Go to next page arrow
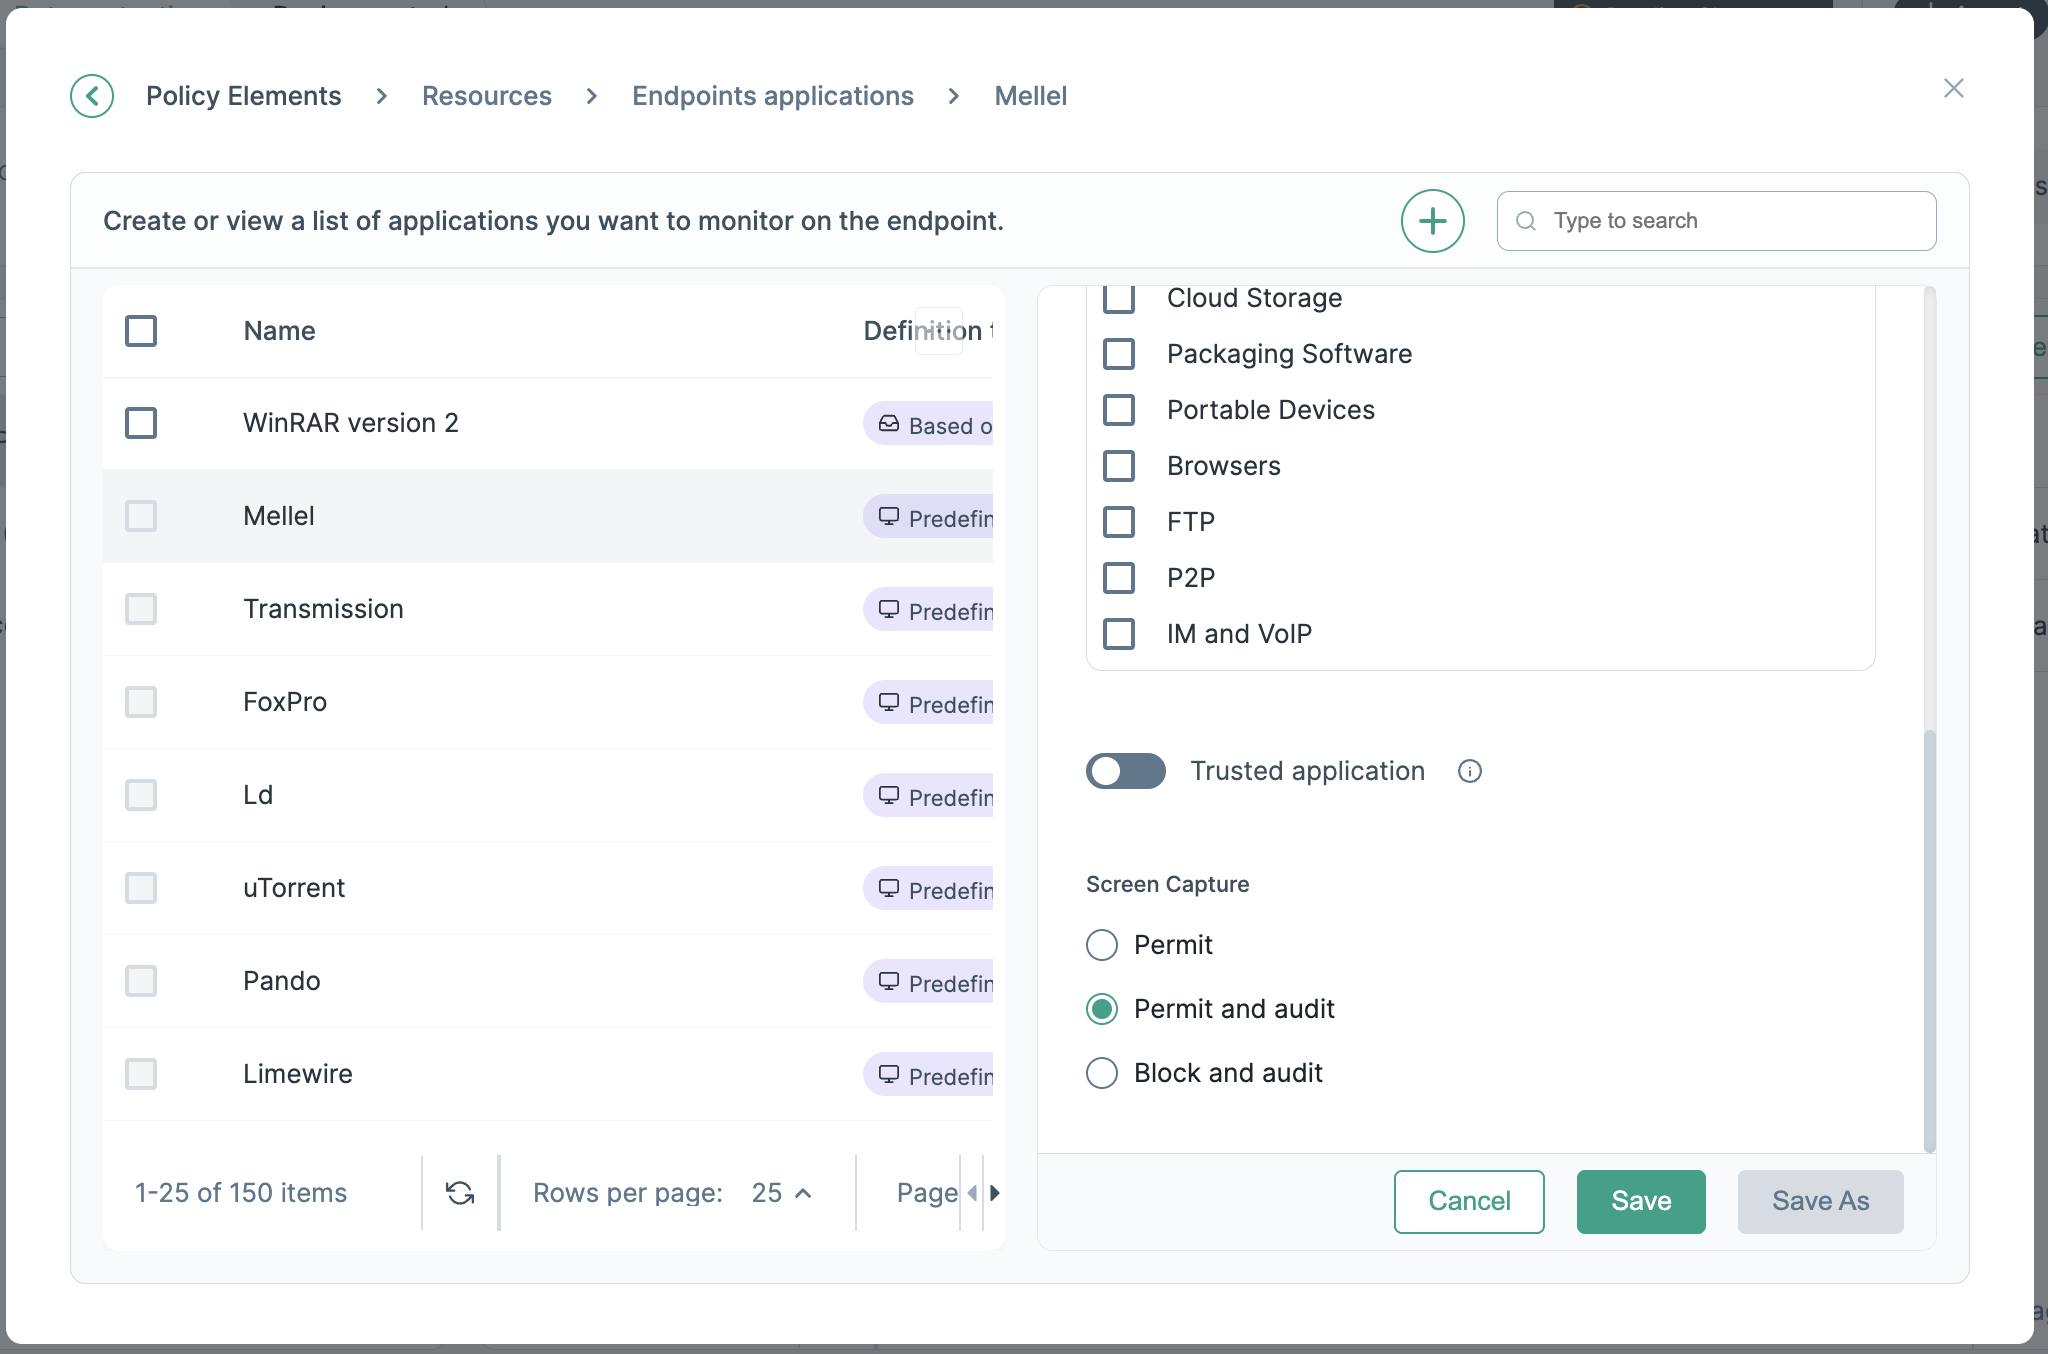Image resolution: width=2048 pixels, height=1354 pixels. 995,1193
